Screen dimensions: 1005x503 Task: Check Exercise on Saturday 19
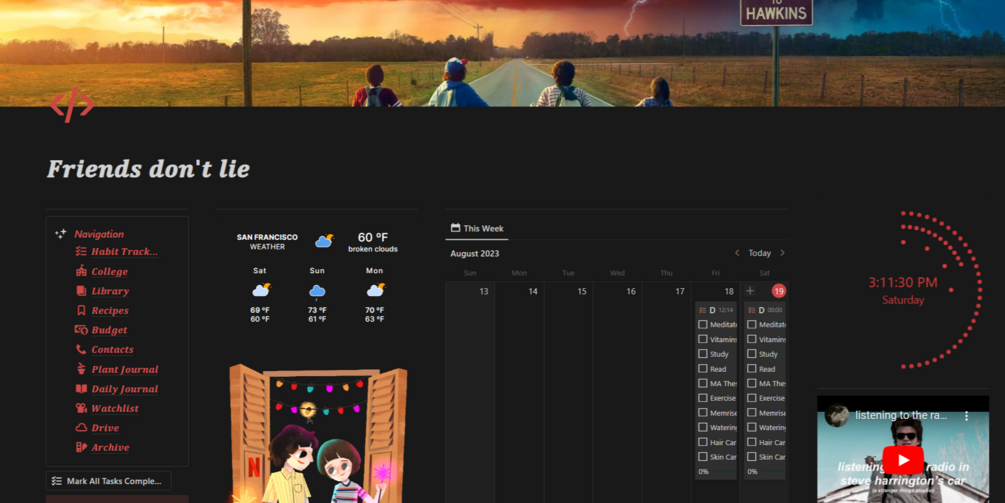[752, 398]
